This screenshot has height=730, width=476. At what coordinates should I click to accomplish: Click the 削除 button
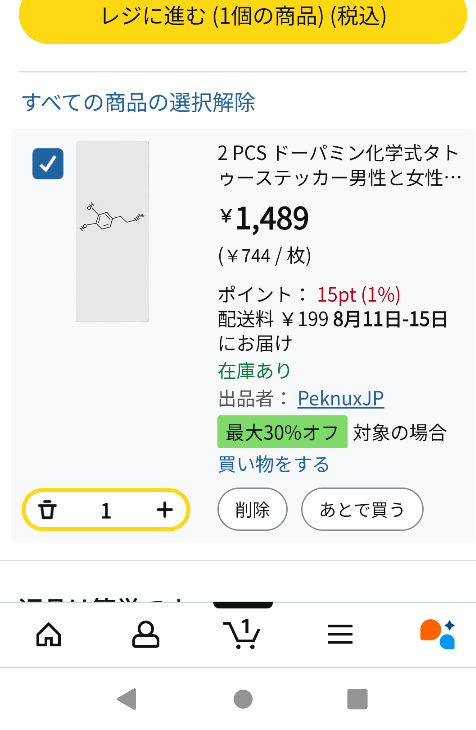[x=252, y=509]
